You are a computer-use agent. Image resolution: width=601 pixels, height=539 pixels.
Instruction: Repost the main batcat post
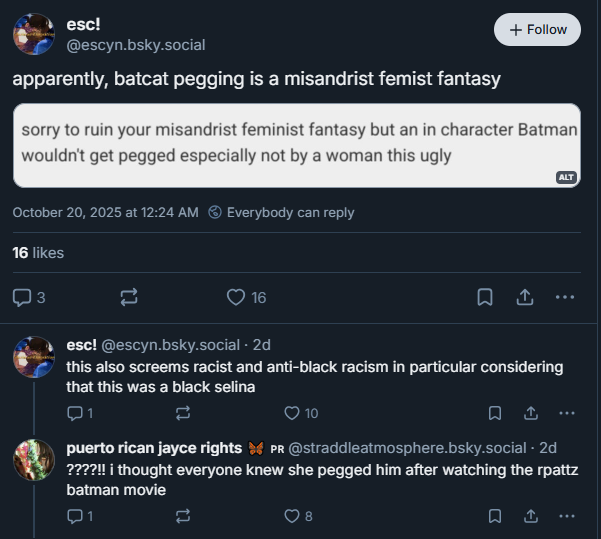pyautogui.click(x=129, y=297)
